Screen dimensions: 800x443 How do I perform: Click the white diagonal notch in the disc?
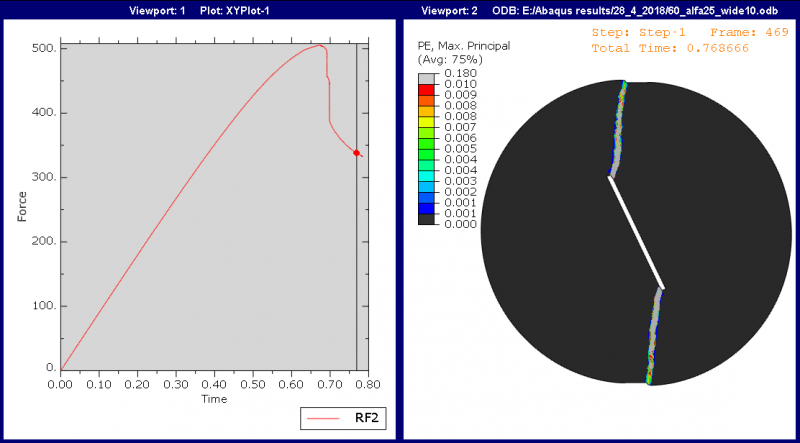(x=636, y=232)
